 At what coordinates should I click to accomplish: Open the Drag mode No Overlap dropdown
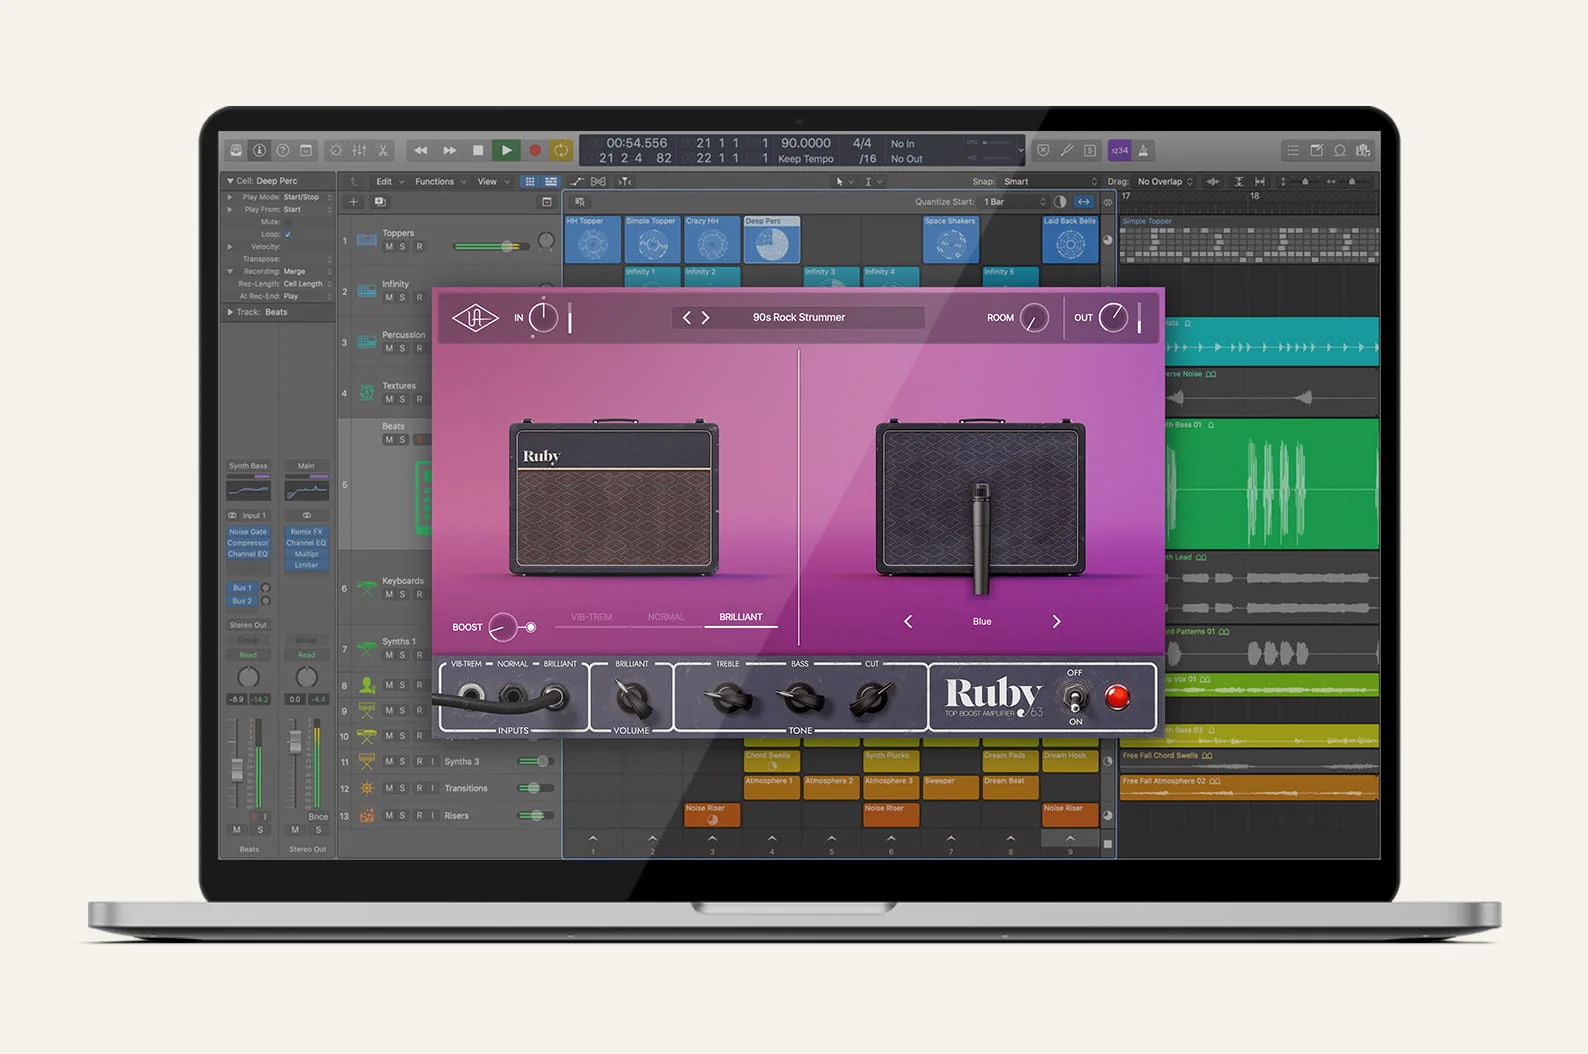click(1164, 182)
